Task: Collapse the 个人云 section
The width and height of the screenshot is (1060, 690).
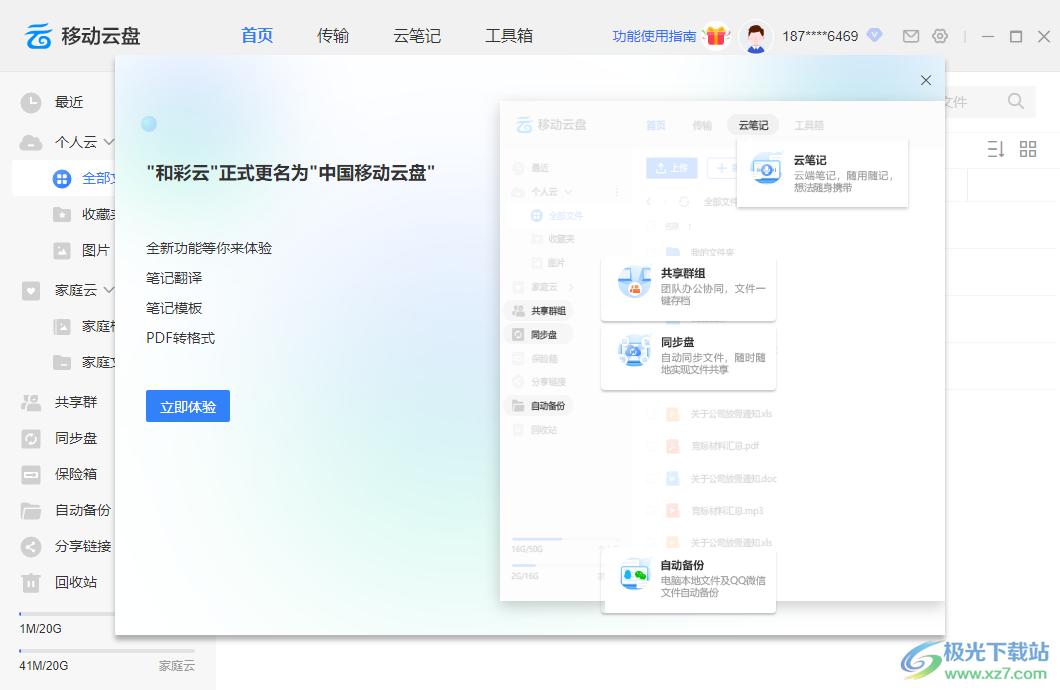Action: click(x=109, y=142)
